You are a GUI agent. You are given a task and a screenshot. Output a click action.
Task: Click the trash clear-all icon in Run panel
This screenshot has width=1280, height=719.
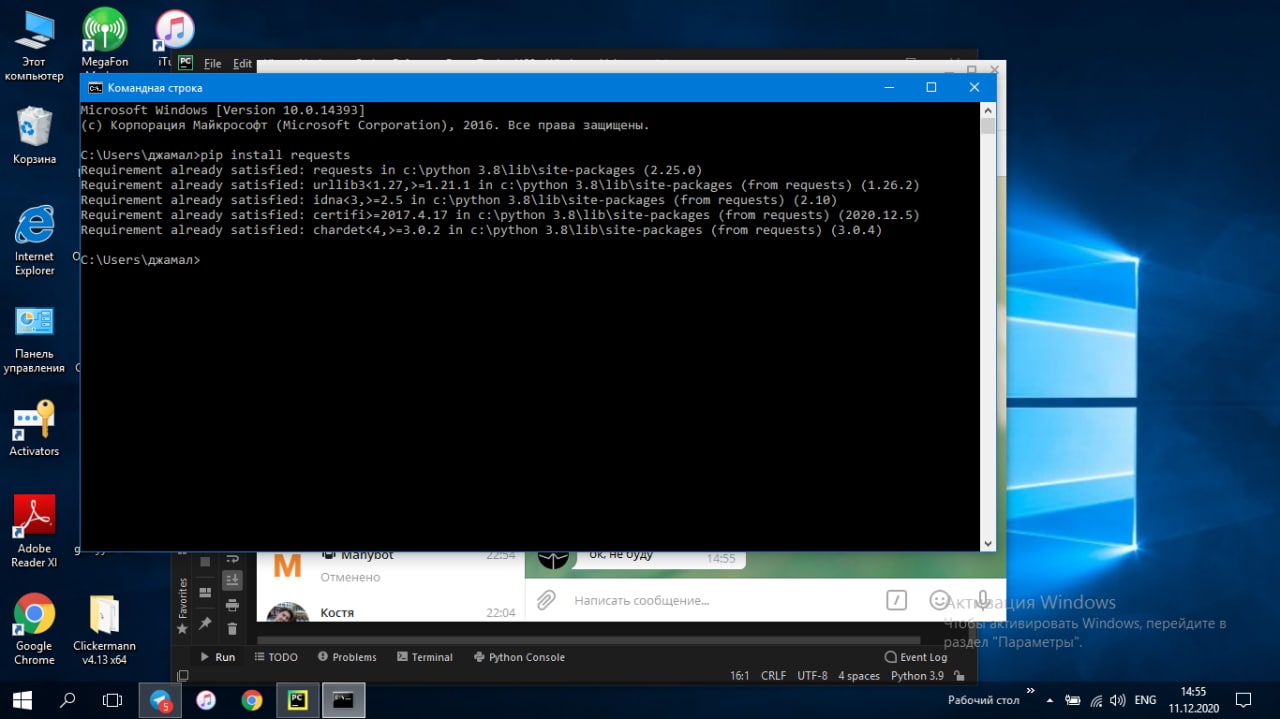pos(232,629)
